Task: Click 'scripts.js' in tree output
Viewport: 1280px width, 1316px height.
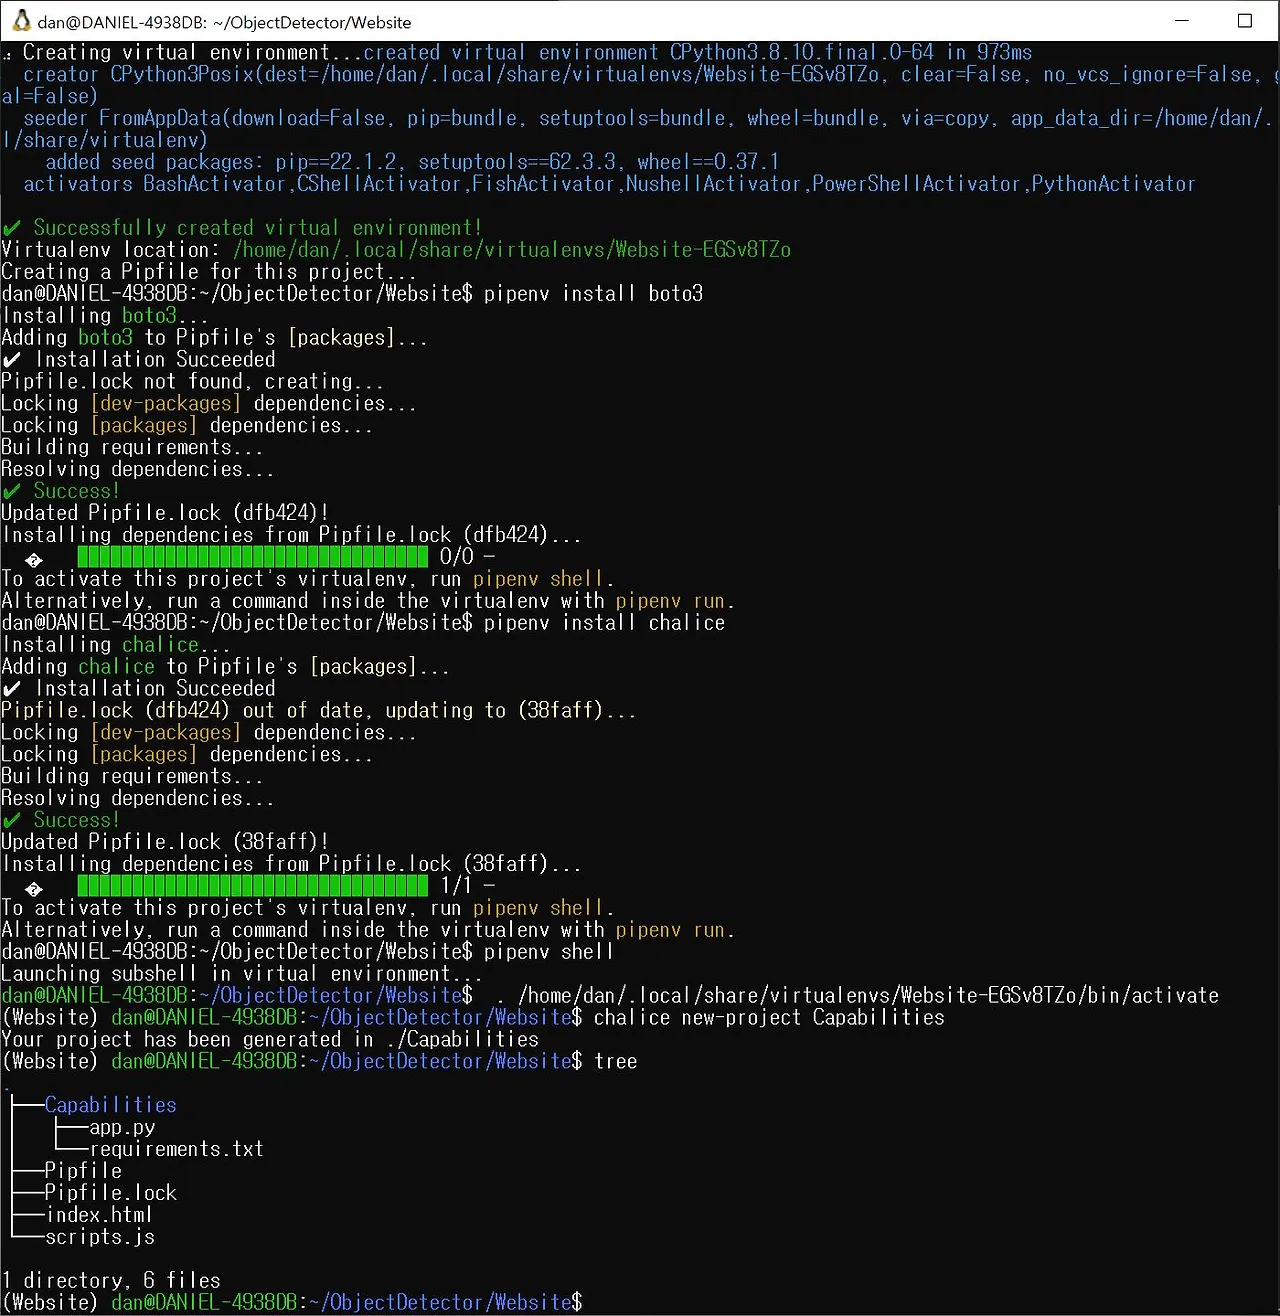Action: pos(100,1237)
